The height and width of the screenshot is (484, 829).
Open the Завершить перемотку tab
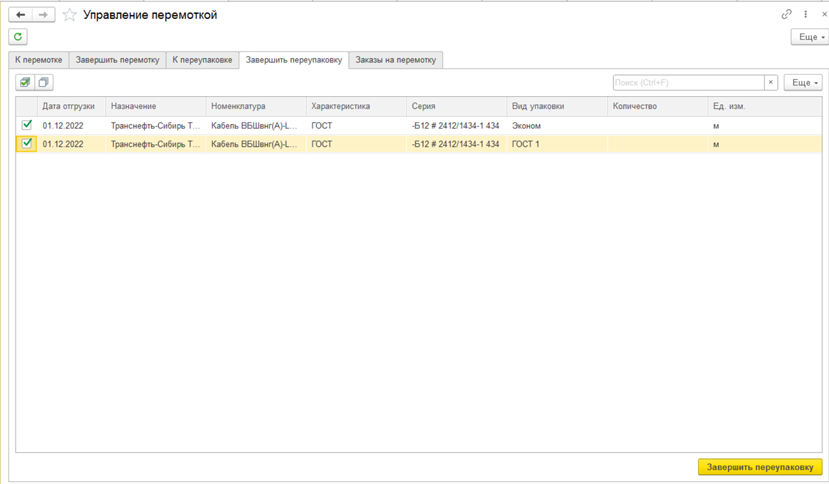117,60
